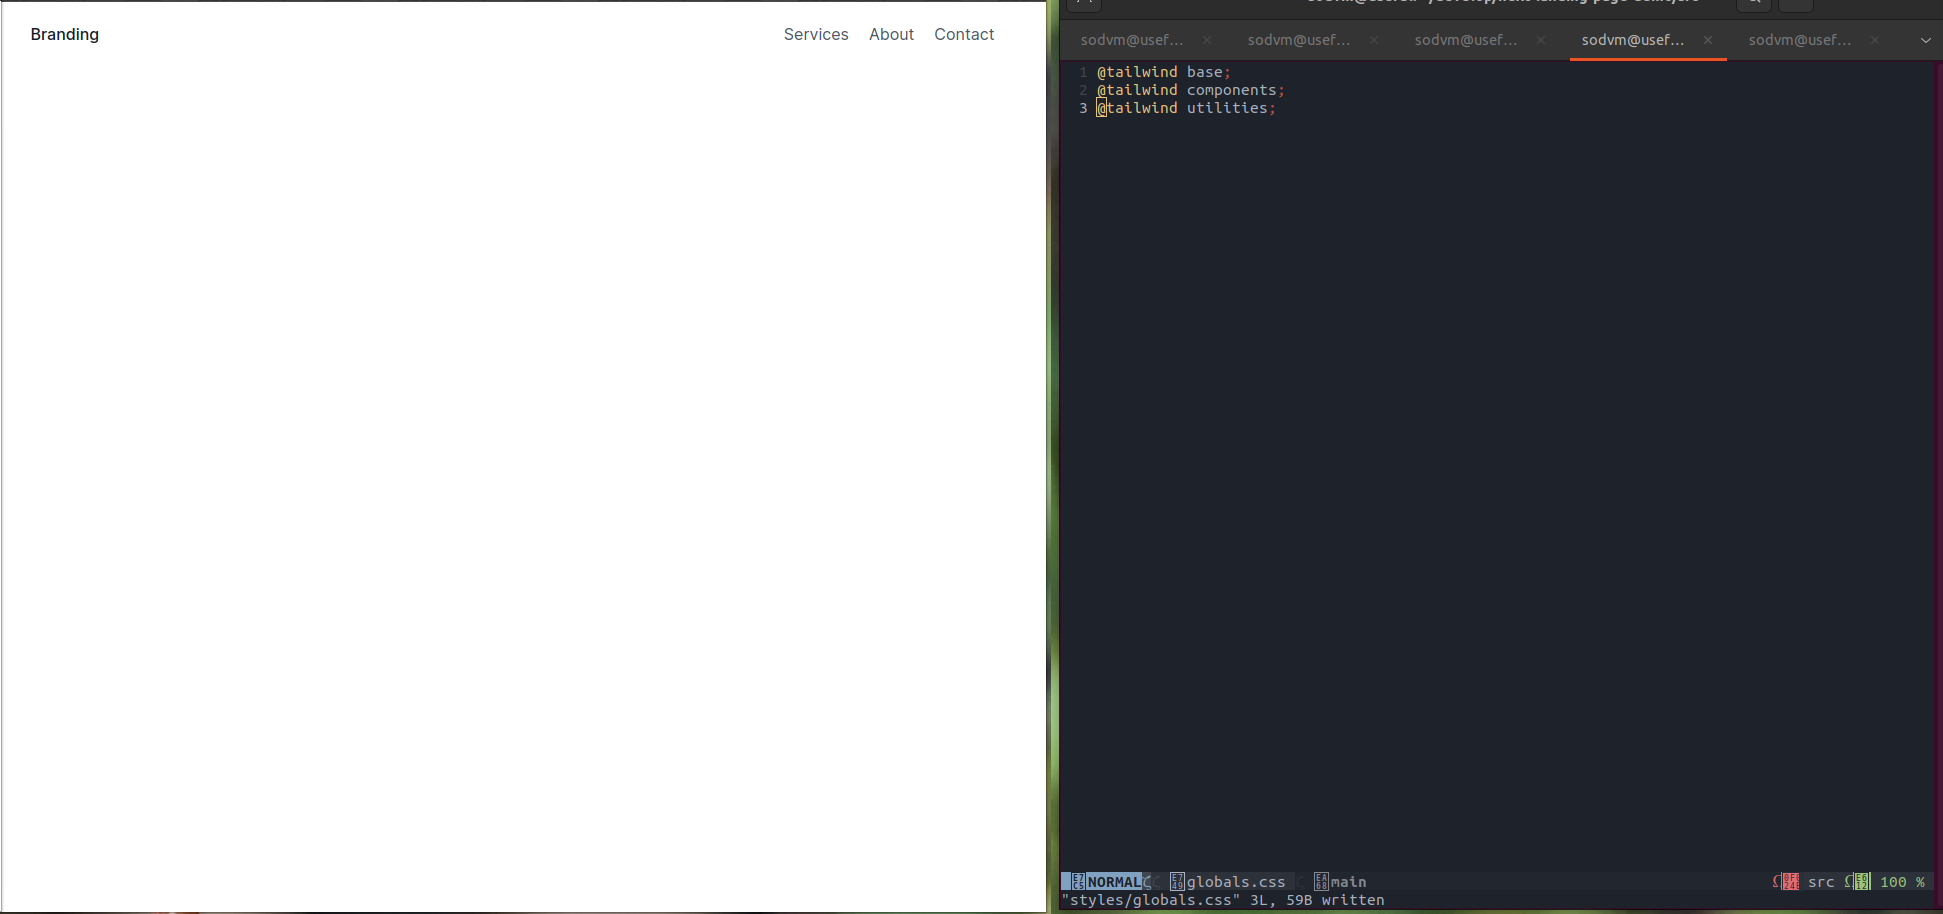Click the NORMAL mode indicator
The width and height of the screenshot is (1943, 914).
pyautogui.click(x=1114, y=882)
